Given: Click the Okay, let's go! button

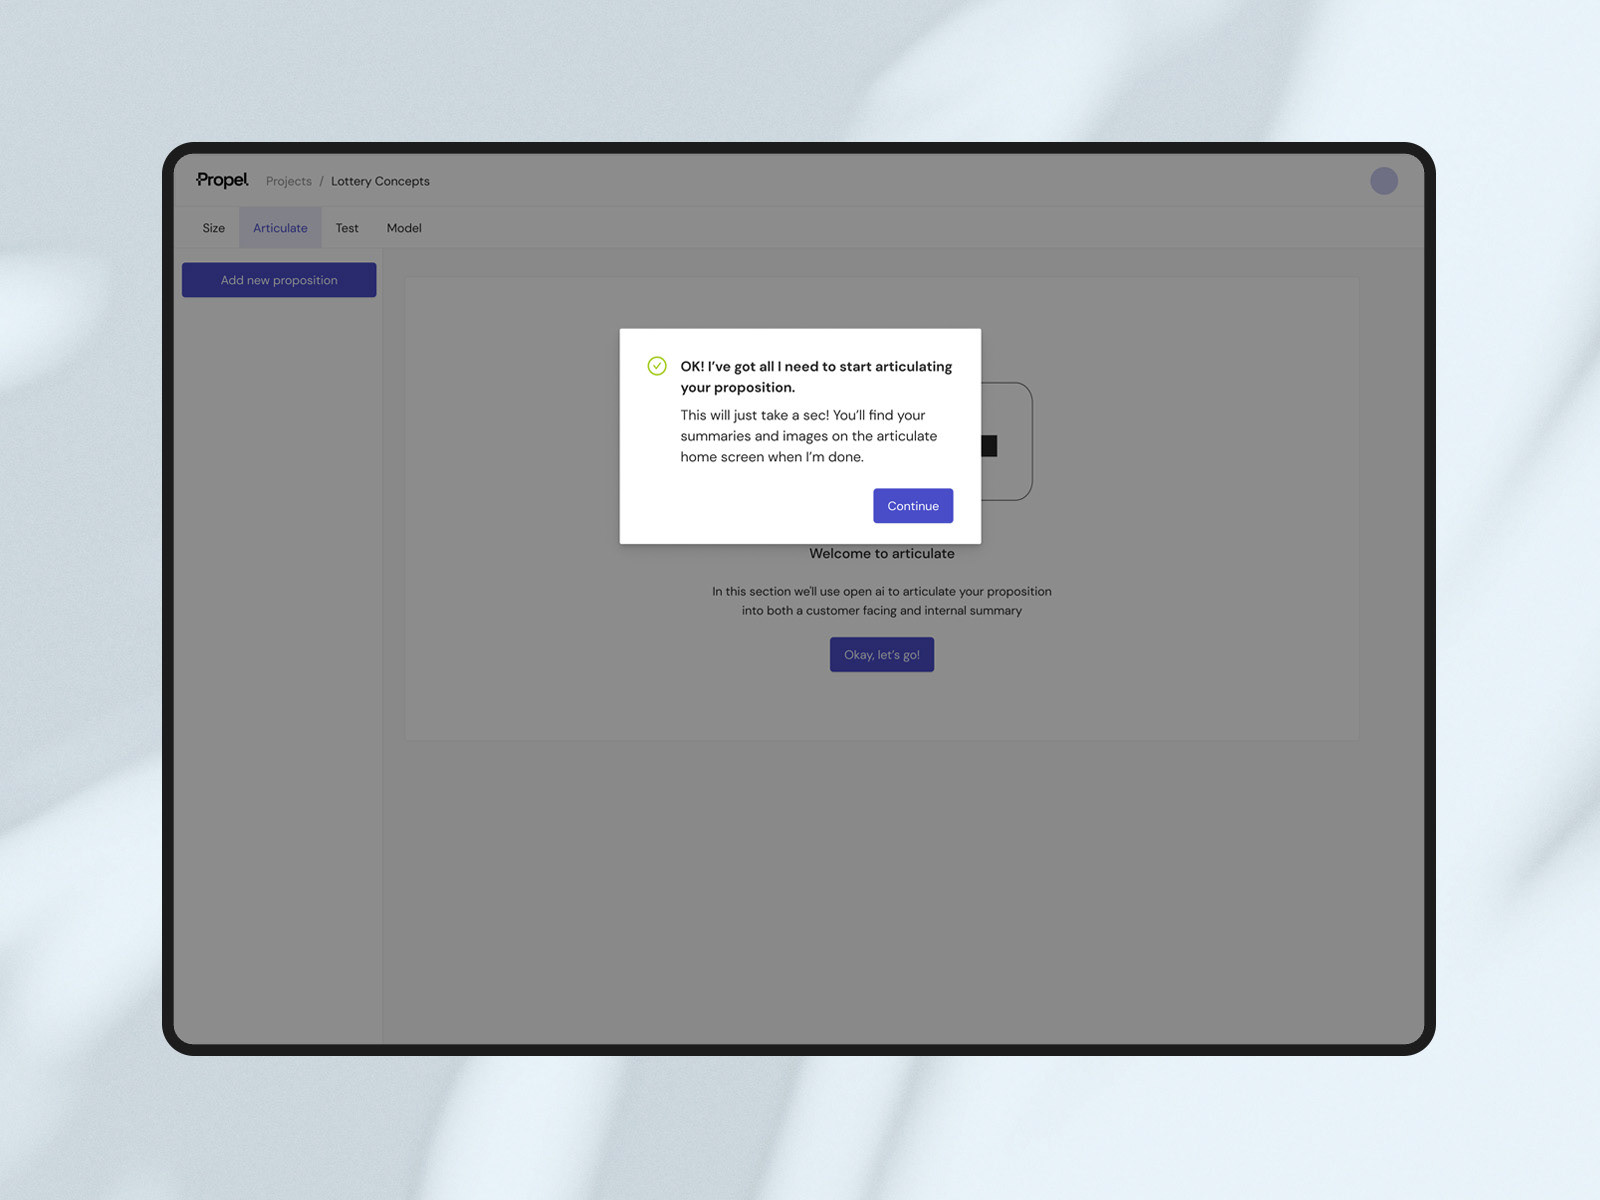Looking at the screenshot, I should coord(882,655).
